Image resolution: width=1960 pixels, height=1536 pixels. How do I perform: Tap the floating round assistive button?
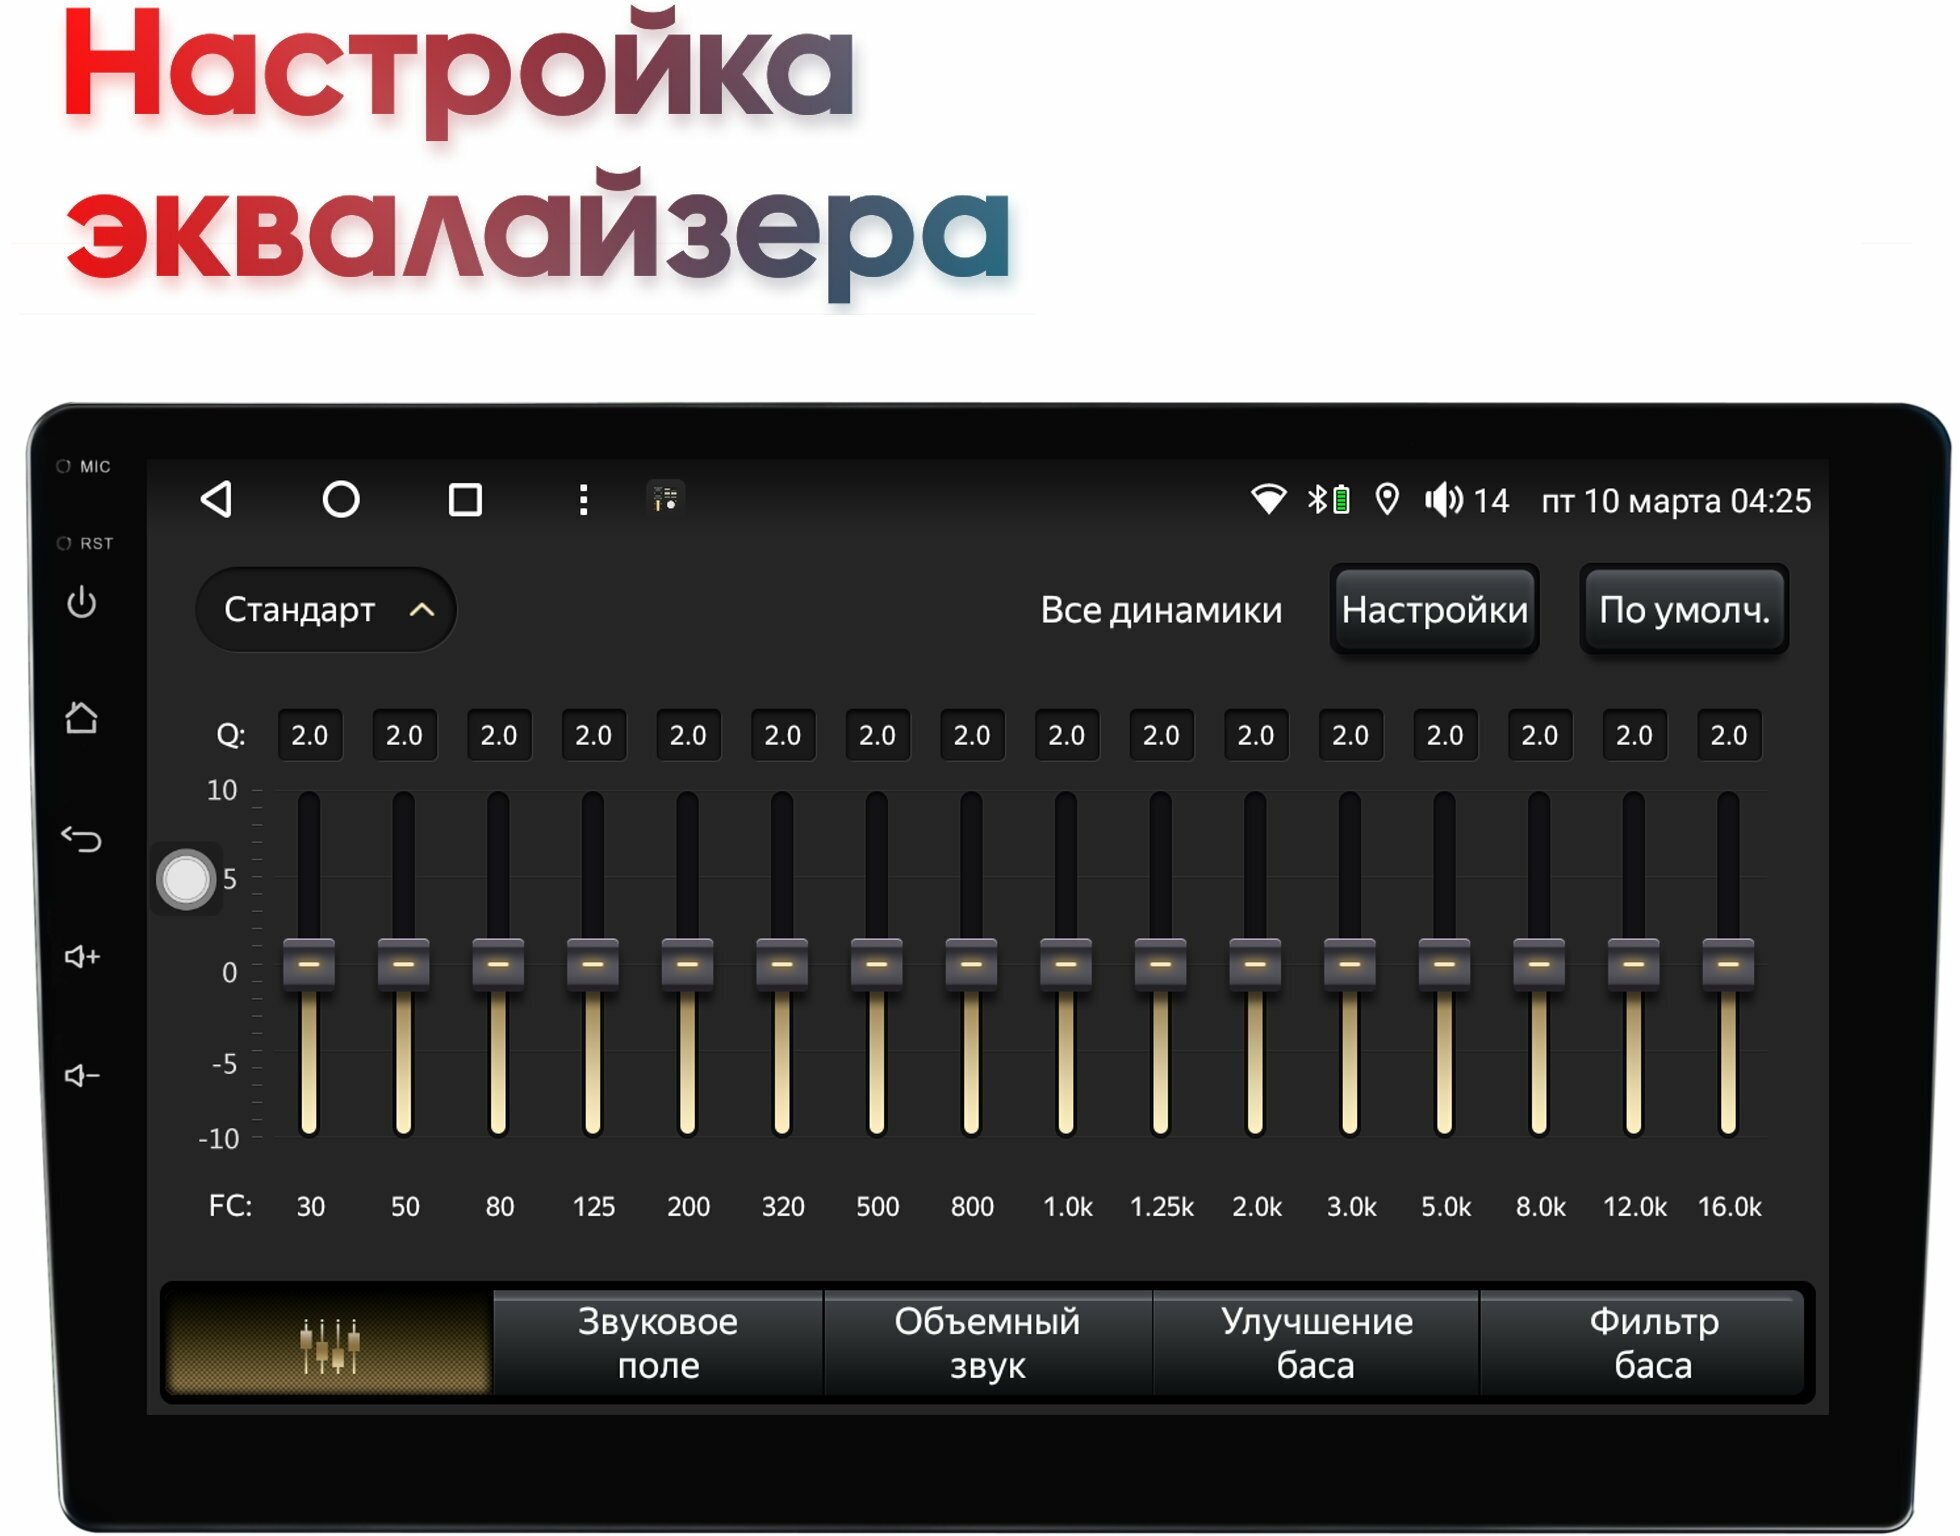click(186, 879)
